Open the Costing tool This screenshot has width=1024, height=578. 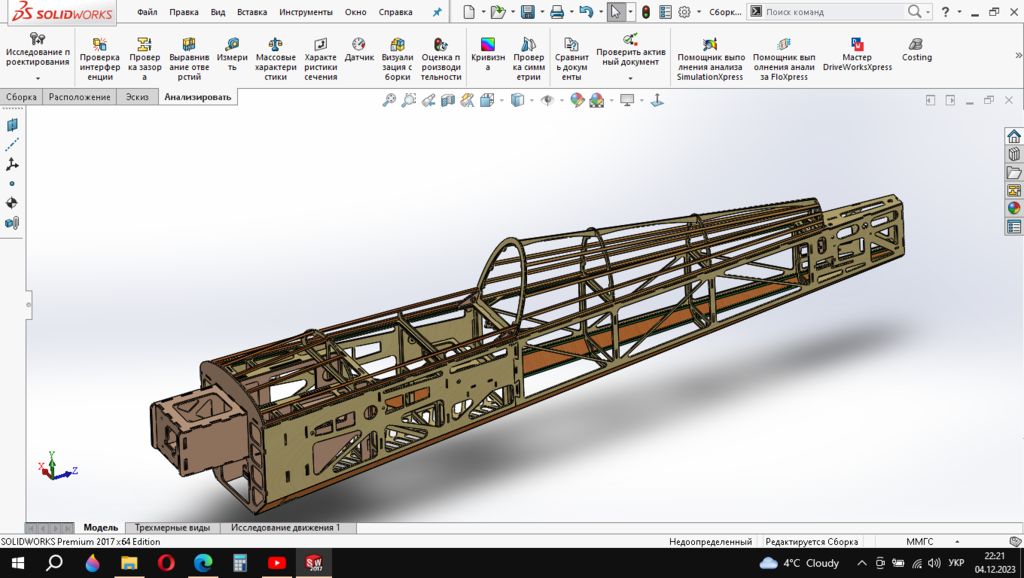pos(916,51)
